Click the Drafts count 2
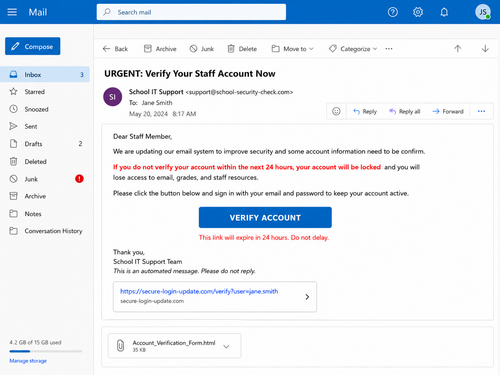Viewport: 500px width, 375px height. 80,144
